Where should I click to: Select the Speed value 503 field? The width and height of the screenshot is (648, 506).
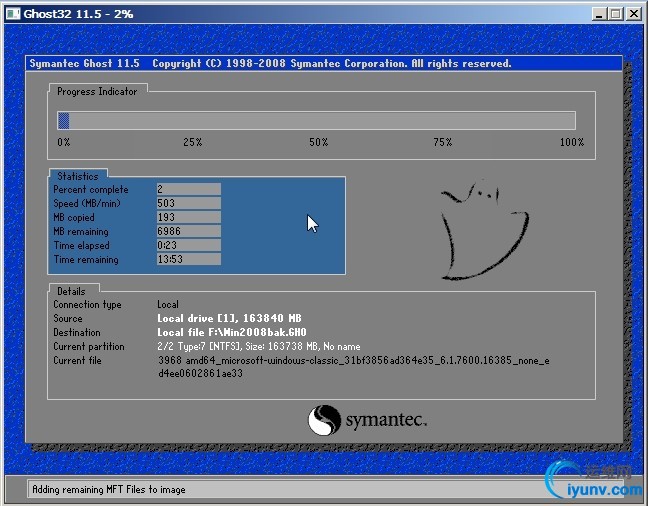coord(188,203)
